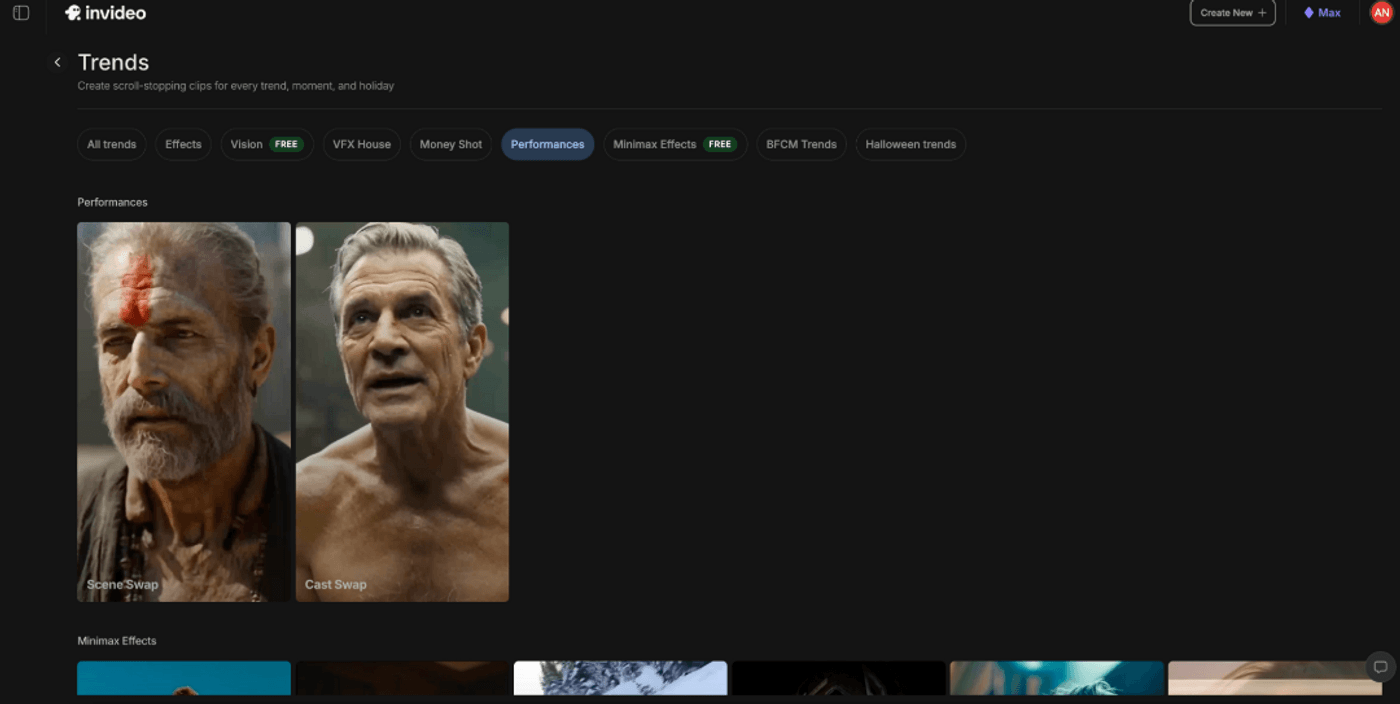The image size is (1400, 704).
Task: Open Minimax Effects FREE tab
Action: coord(674,144)
